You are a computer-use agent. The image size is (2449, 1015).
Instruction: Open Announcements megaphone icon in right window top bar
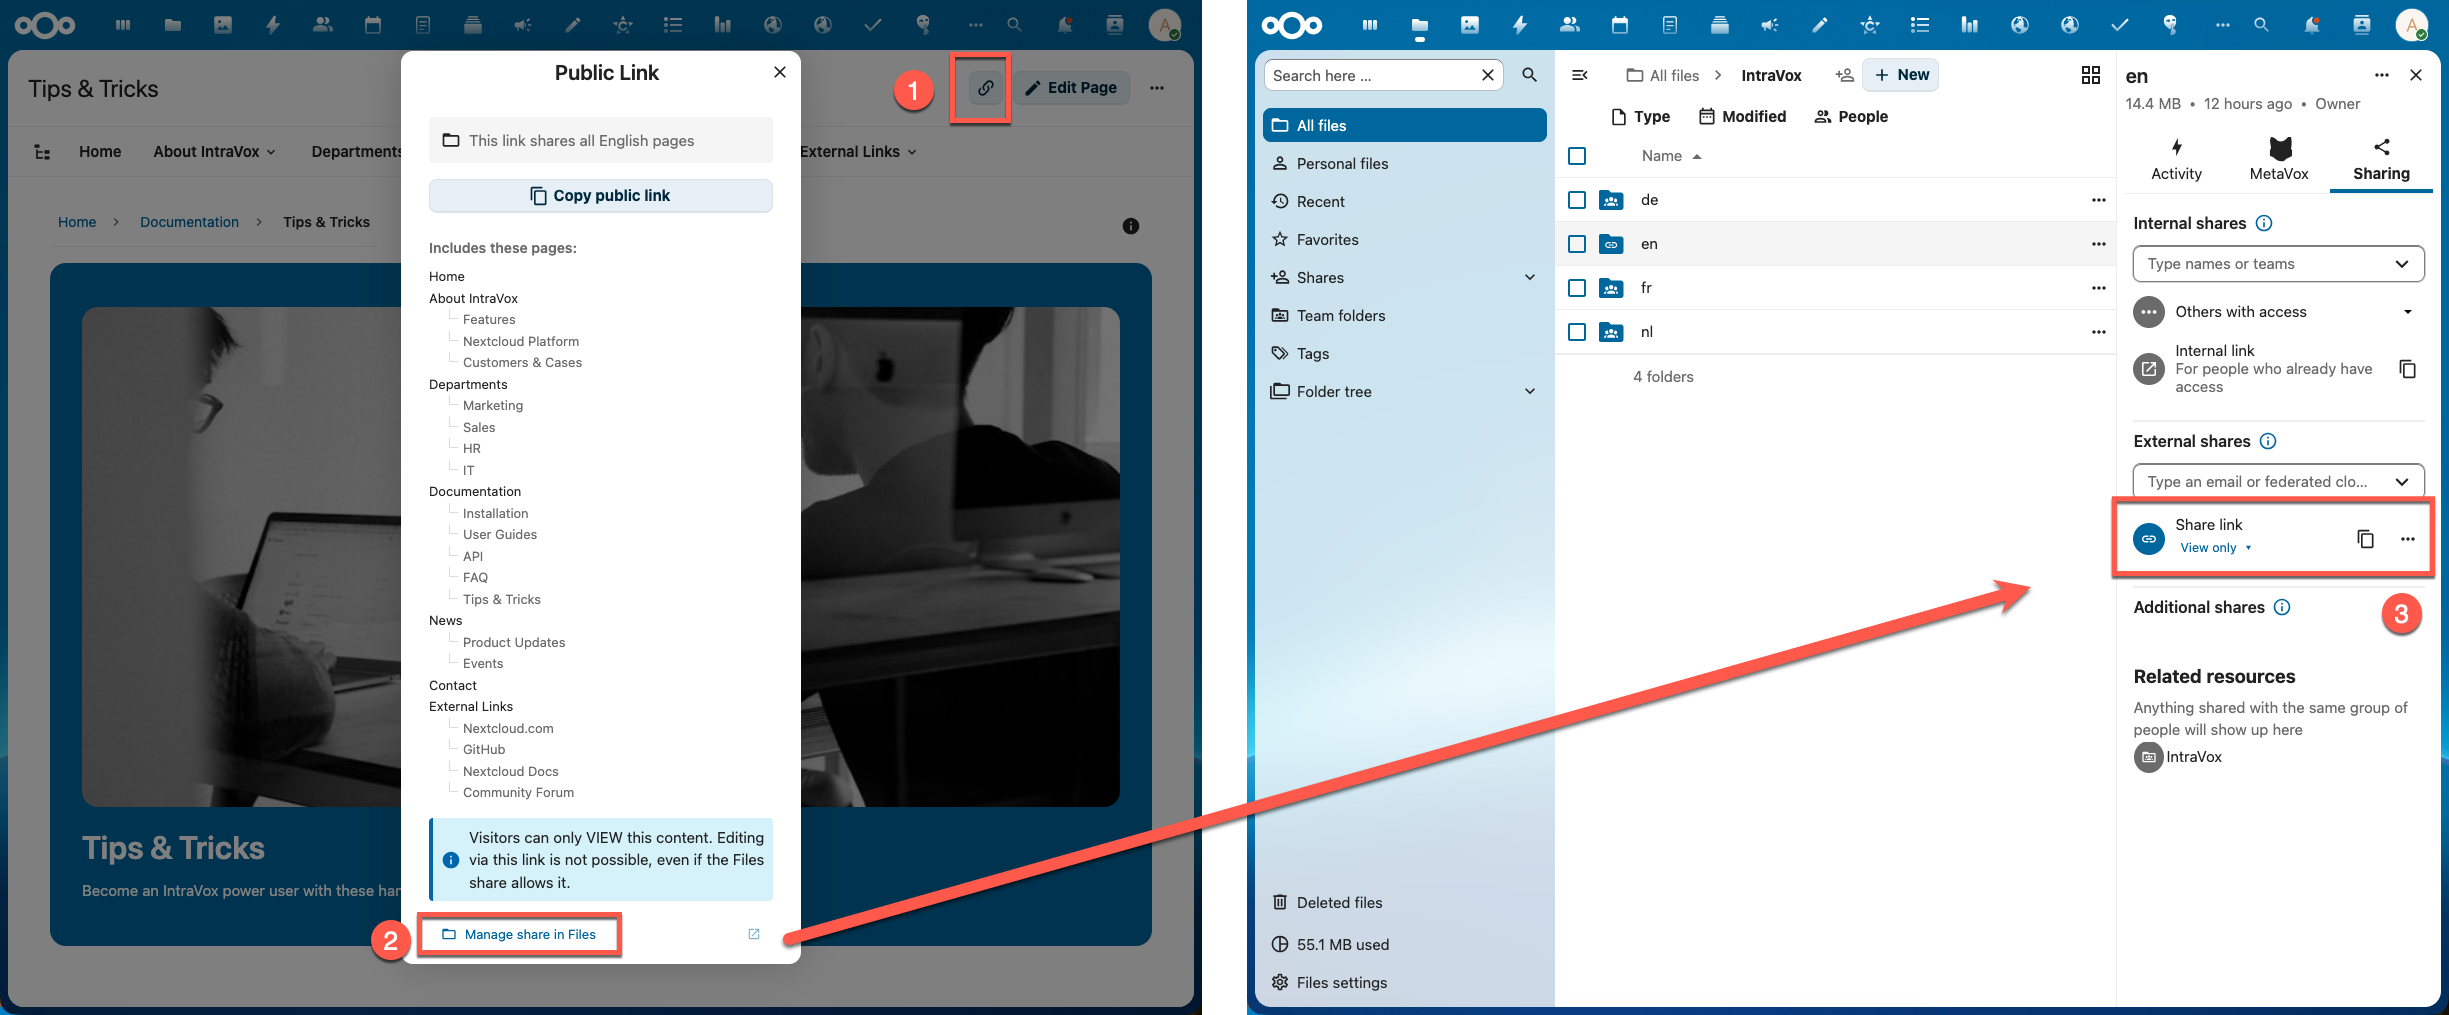click(1770, 25)
